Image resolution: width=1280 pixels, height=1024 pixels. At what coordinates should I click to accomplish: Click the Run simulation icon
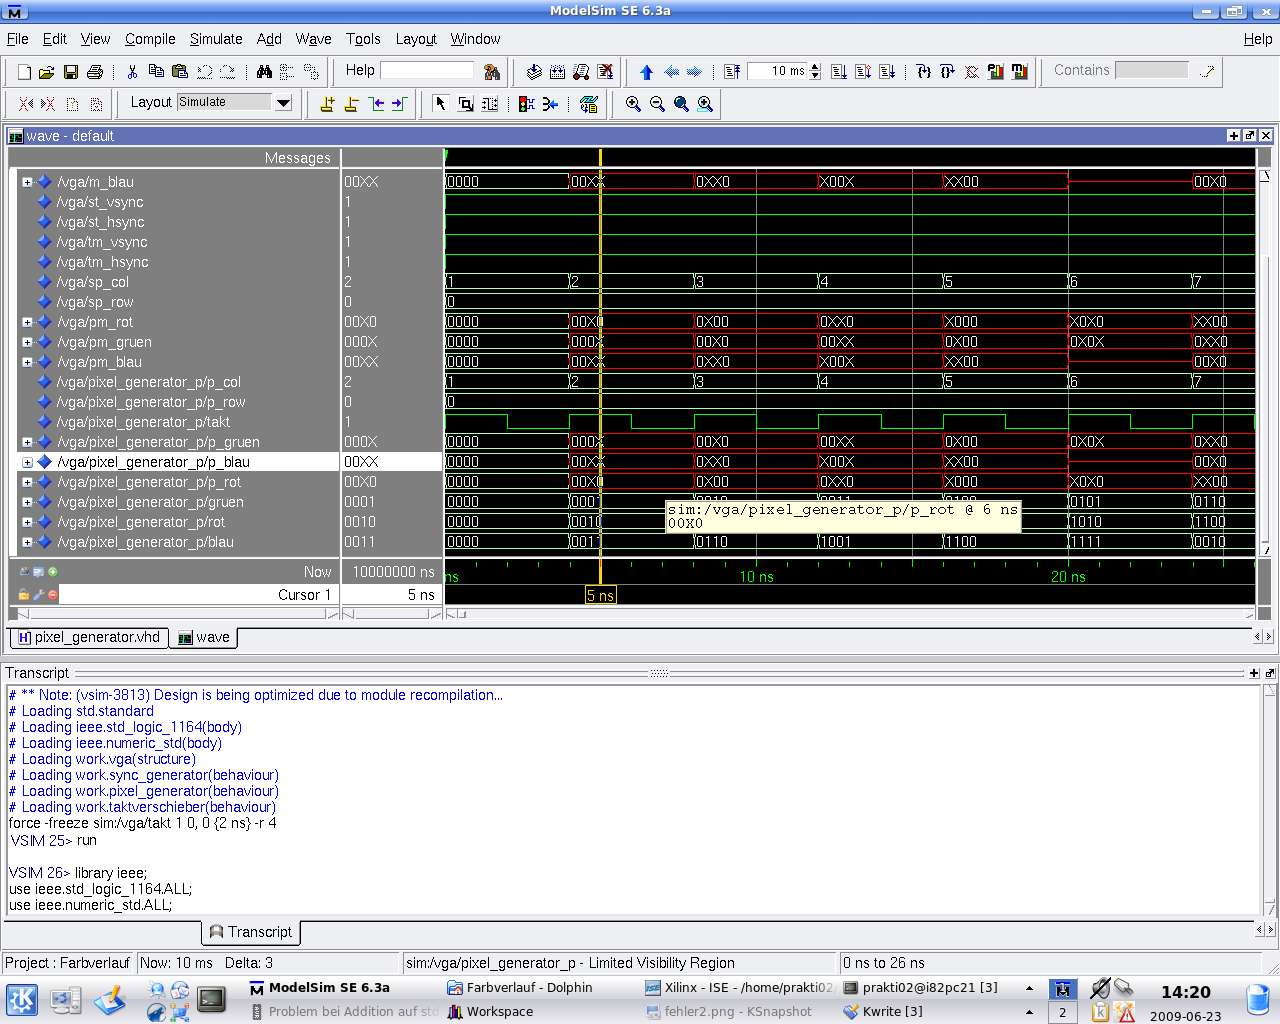click(839, 72)
